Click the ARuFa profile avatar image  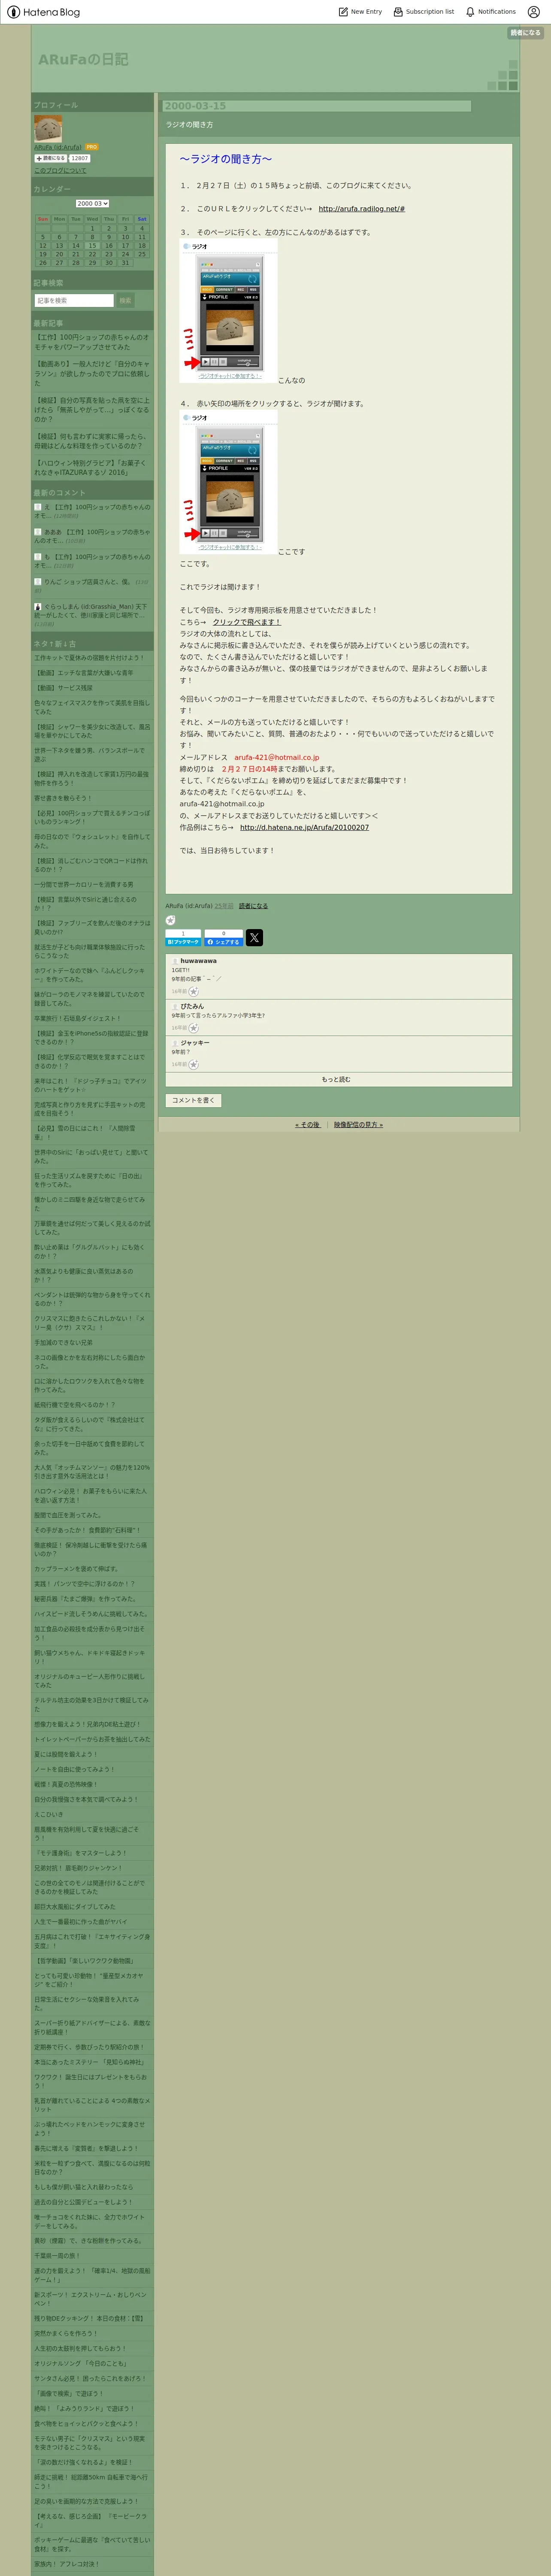point(48,128)
